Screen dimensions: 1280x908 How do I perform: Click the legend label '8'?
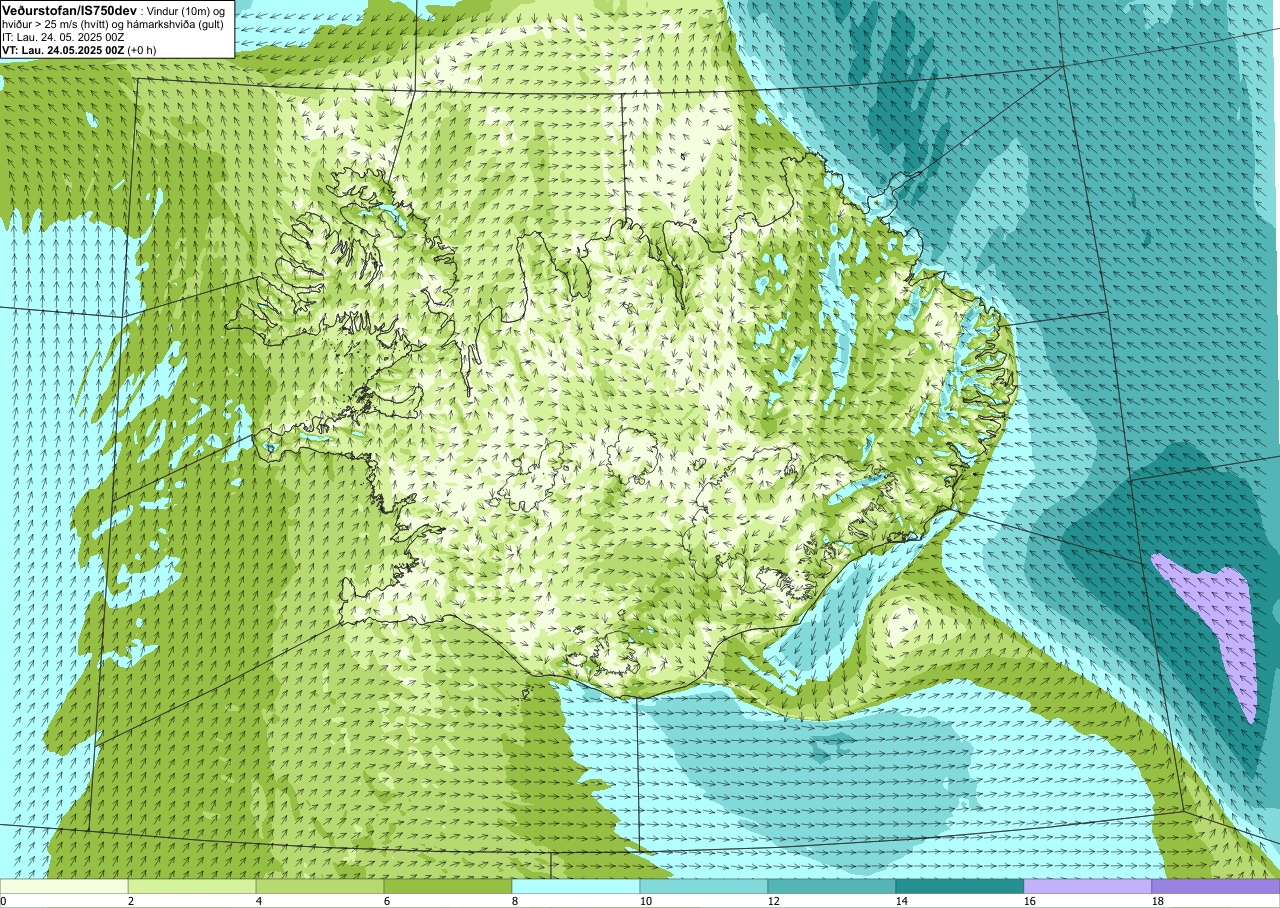coord(515,901)
